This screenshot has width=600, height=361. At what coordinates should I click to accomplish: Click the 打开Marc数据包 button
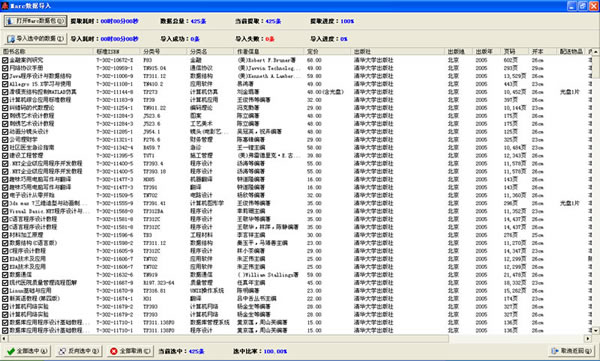tap(36, 21)
